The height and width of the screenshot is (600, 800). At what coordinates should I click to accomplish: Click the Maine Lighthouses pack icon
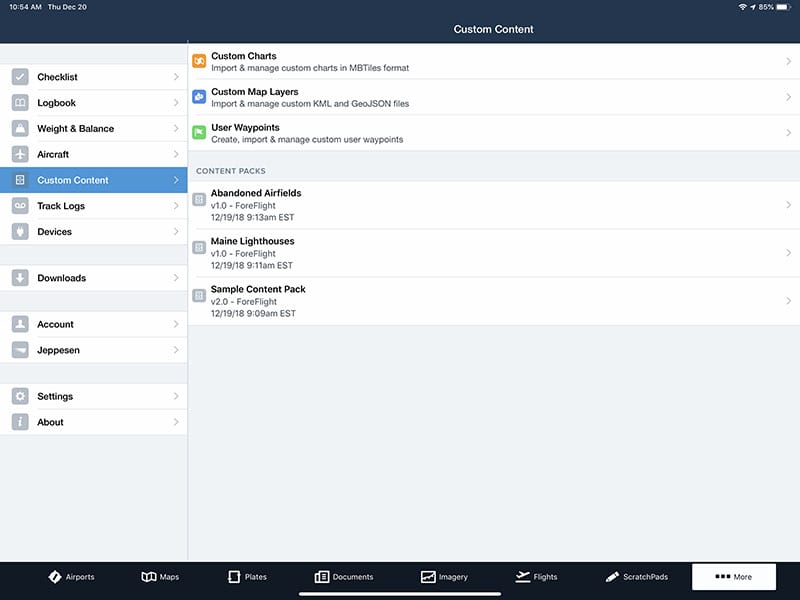pyautogui.click(x=199, y=247)
